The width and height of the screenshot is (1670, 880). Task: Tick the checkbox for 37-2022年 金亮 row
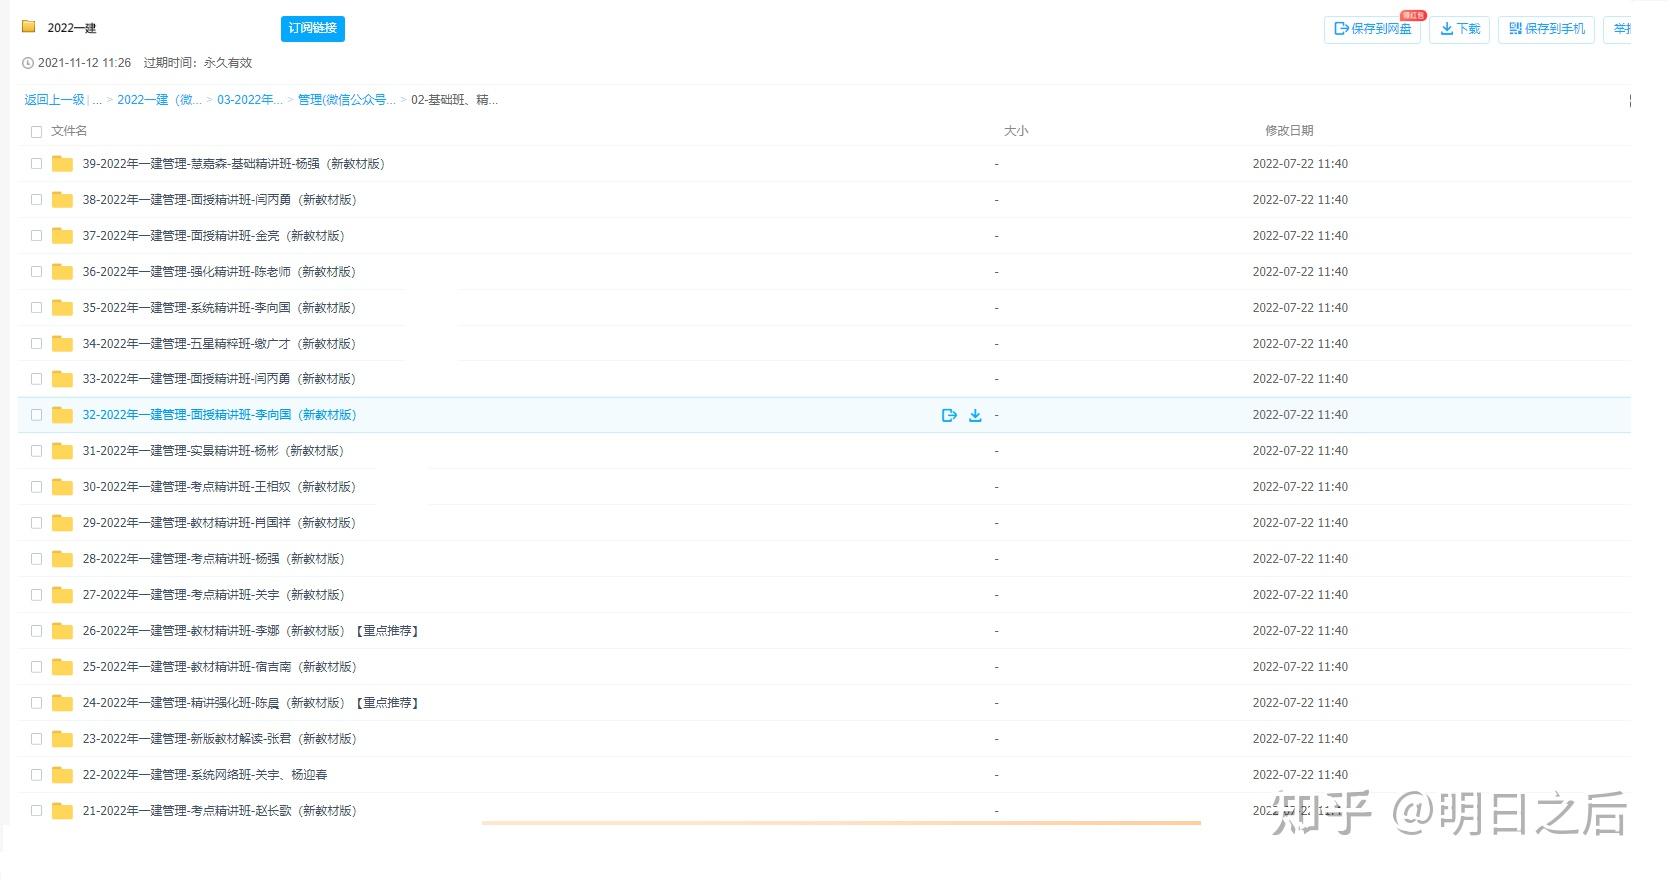[36, 236]
